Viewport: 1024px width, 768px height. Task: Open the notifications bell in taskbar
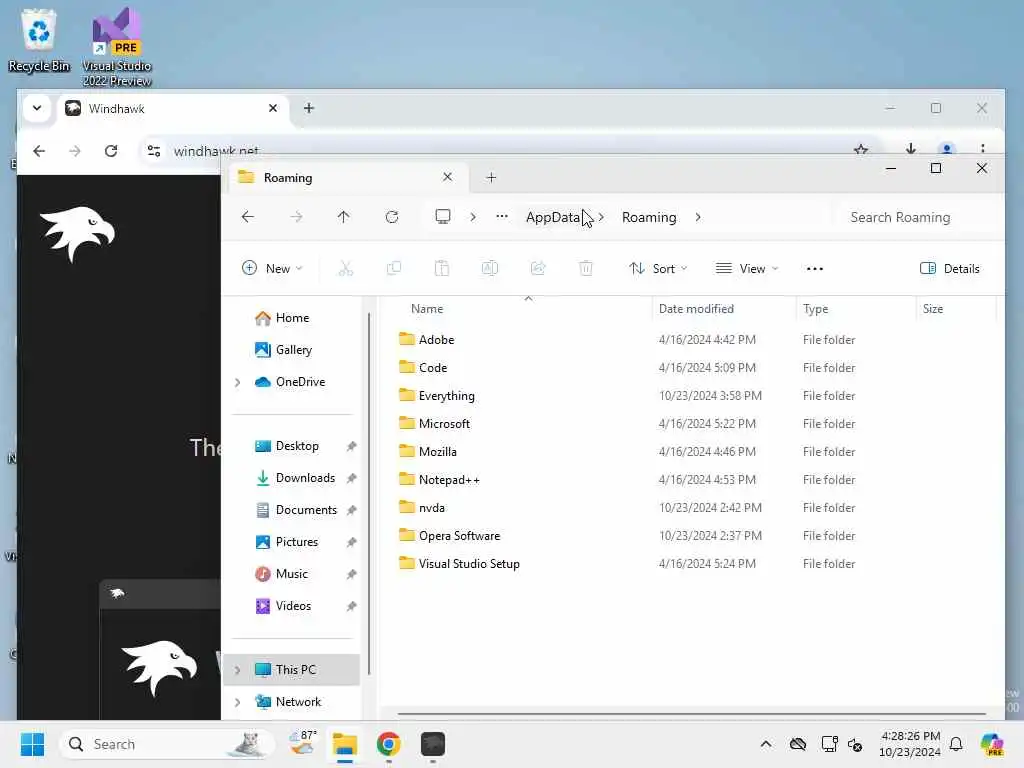tap(956, 744)
